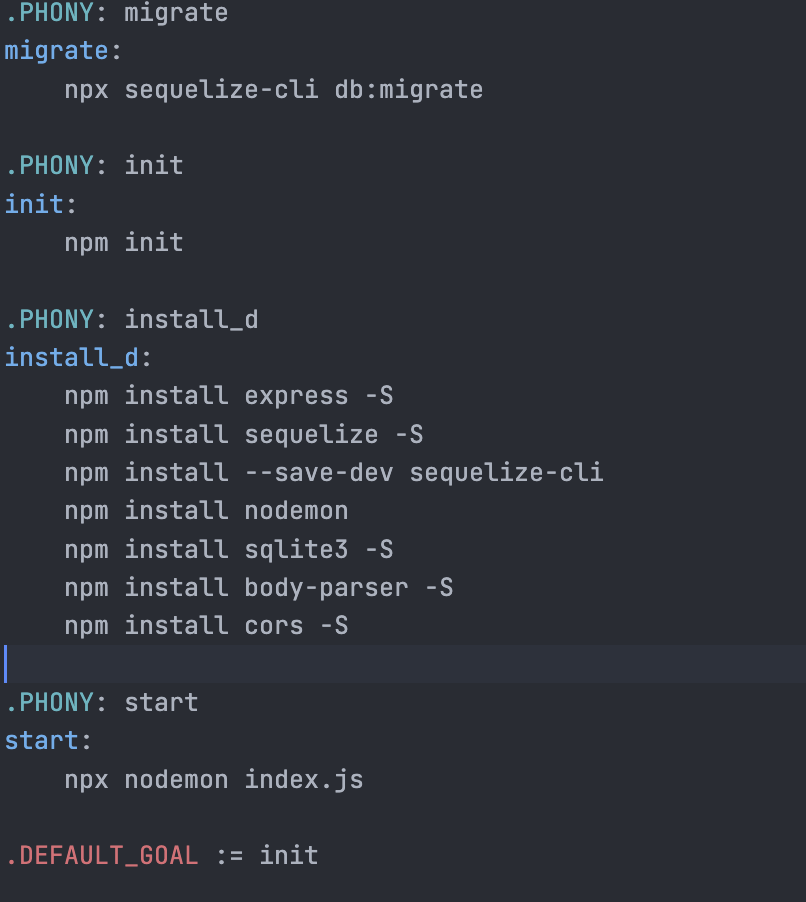Screen dimensions: 806x902
Task: Click the '.PHONY: start' declaration
Action: tap(101, 703)
